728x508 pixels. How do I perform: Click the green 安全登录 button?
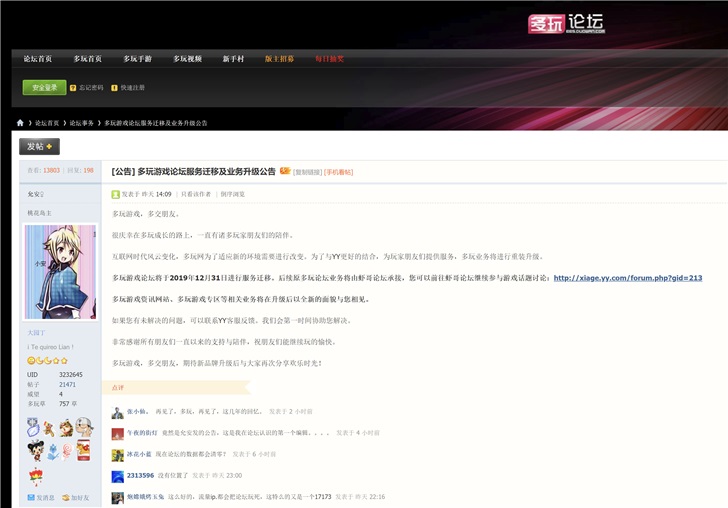[x=44, y=87]
